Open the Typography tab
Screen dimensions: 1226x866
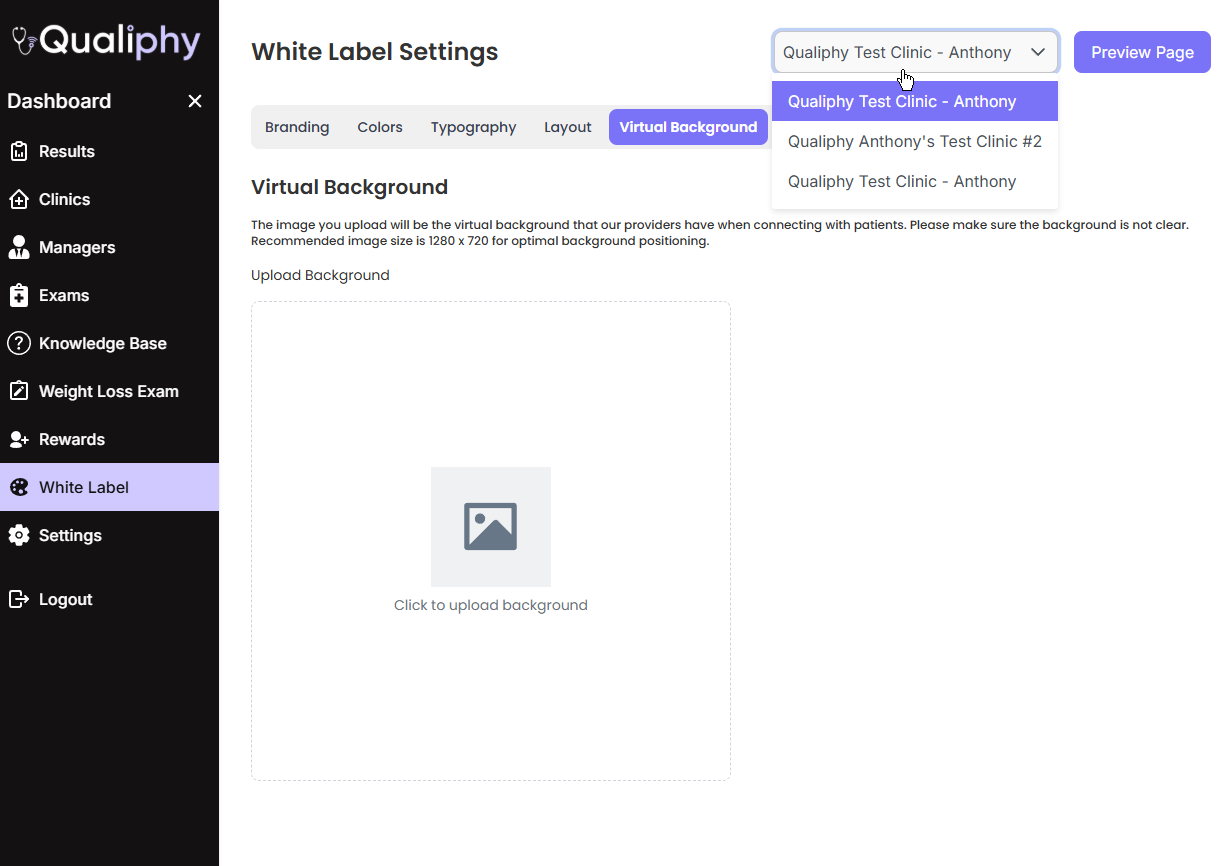click(x=473, y=127)
